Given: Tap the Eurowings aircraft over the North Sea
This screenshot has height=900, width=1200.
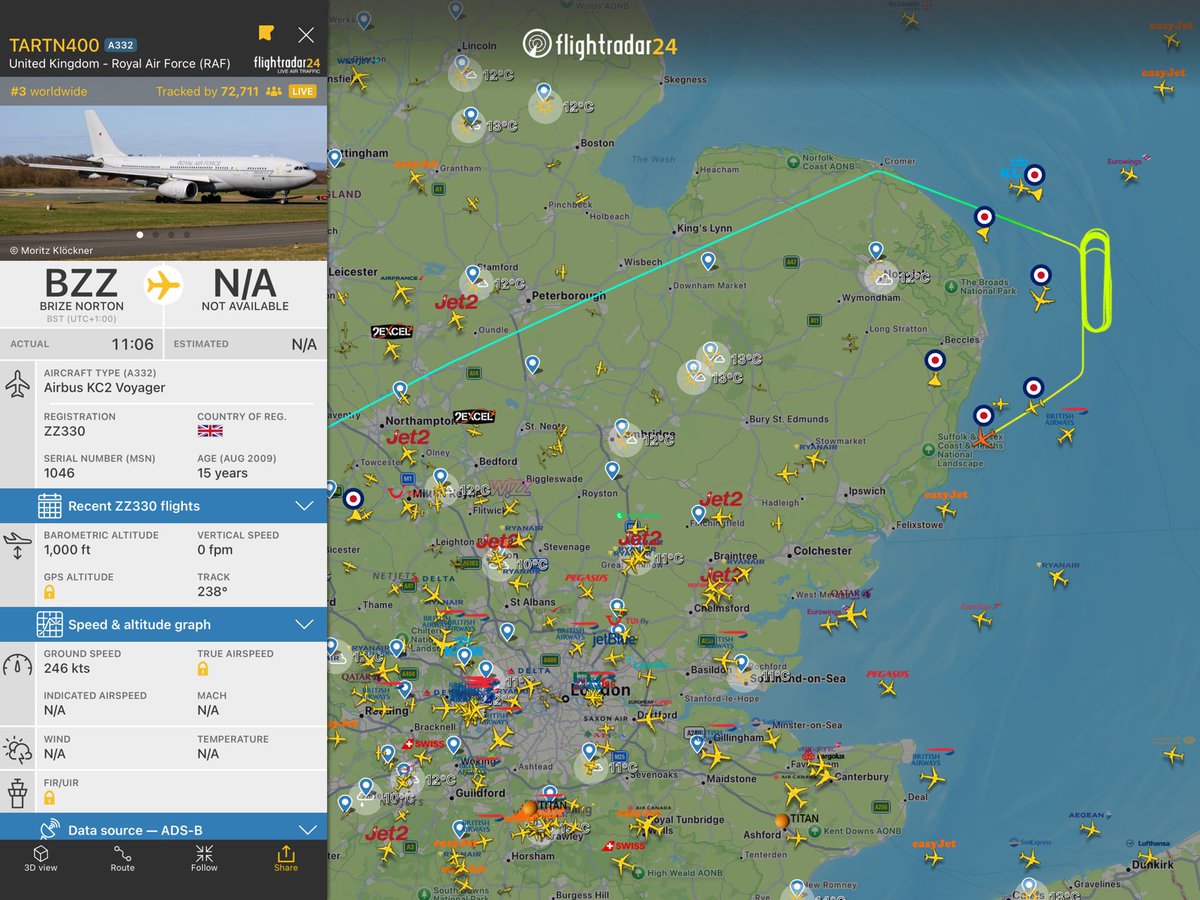Looking at the screenshot, I should pyautogui.click(x=1129, y=175).
